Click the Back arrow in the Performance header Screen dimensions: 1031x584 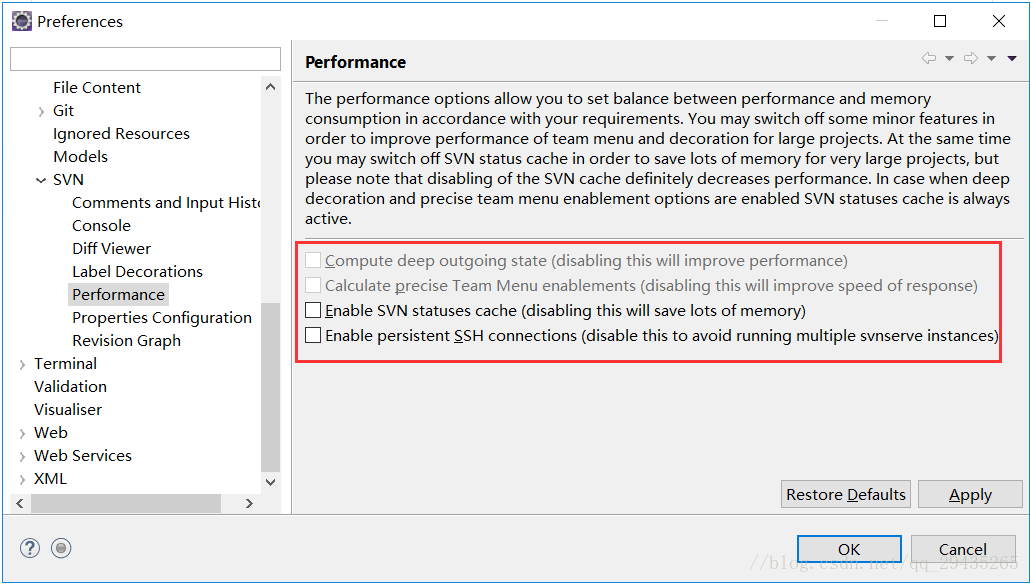(929, 59)
